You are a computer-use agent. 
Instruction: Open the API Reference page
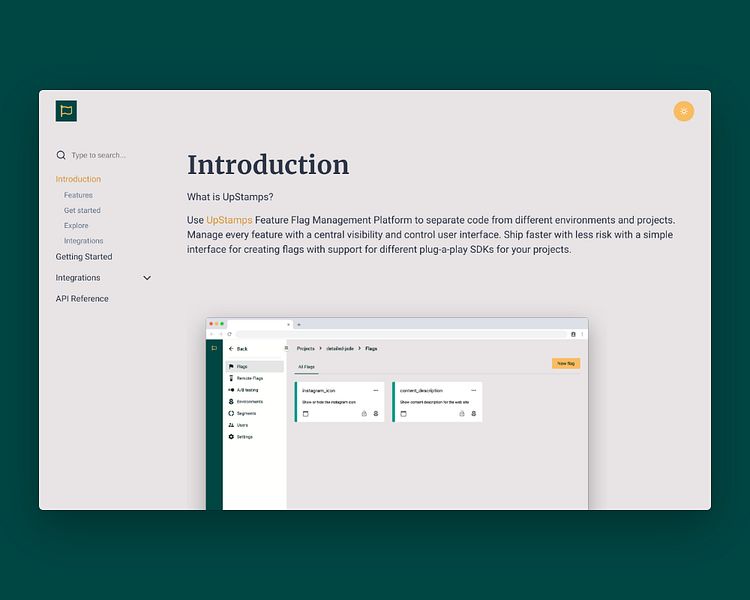[x=82, y=299]
